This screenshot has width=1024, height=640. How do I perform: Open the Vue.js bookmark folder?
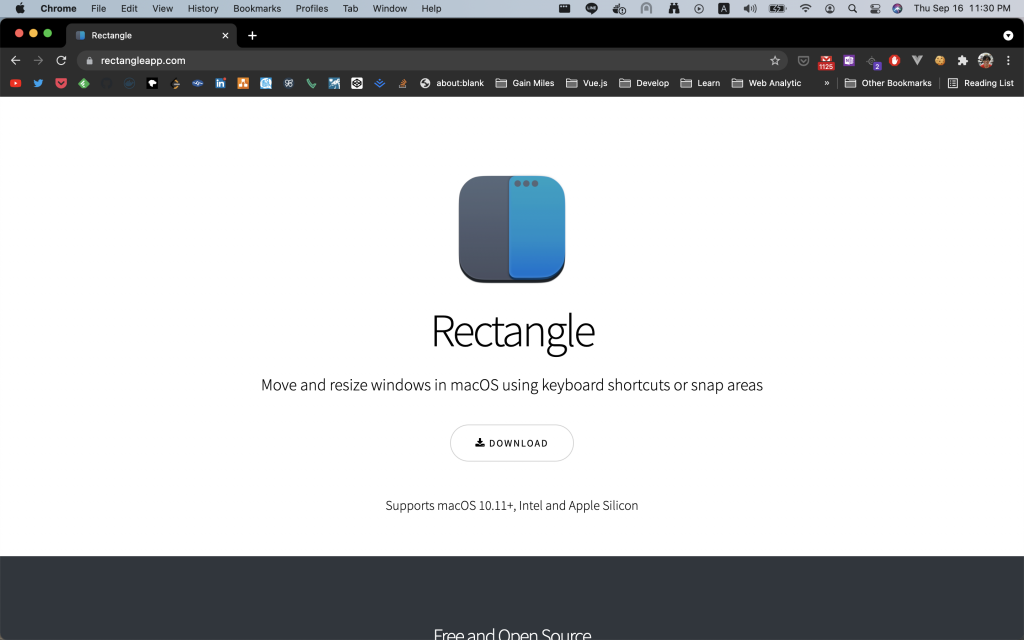[x=586, y=83]
